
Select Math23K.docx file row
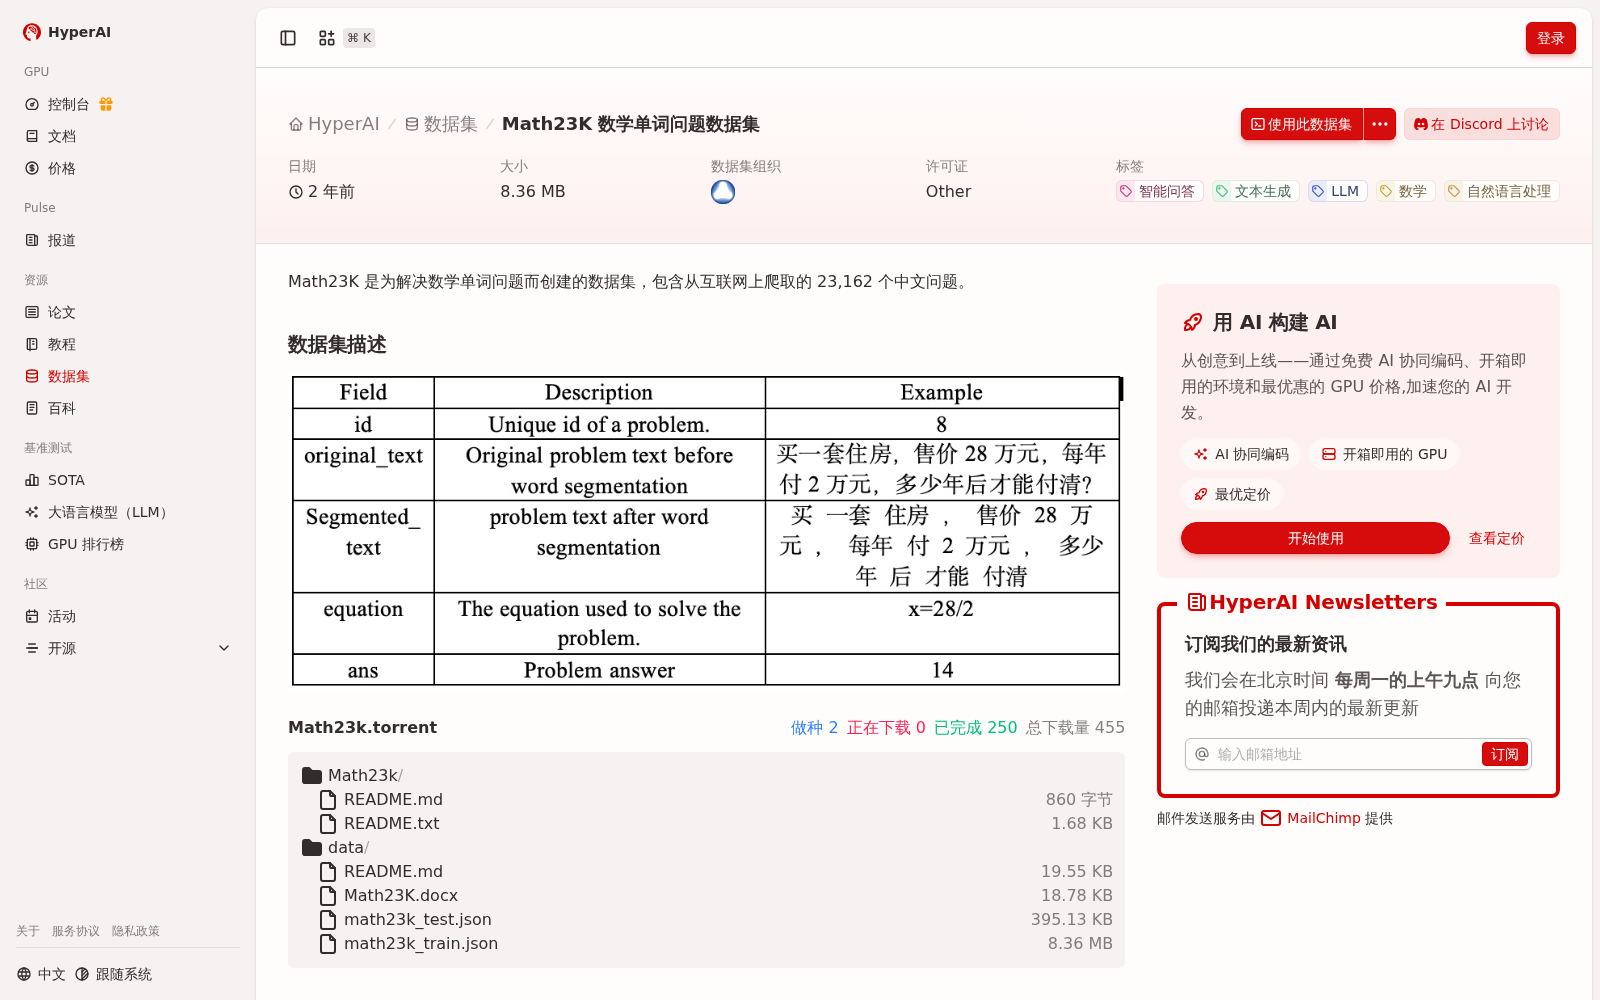click(x=706, y=895)
